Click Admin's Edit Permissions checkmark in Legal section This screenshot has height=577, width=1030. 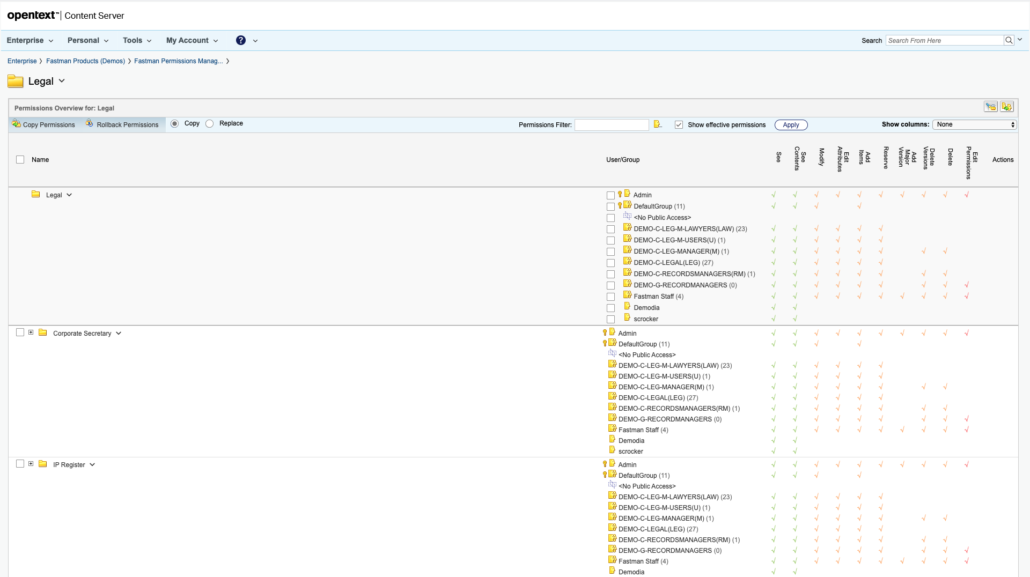[967, 195]
